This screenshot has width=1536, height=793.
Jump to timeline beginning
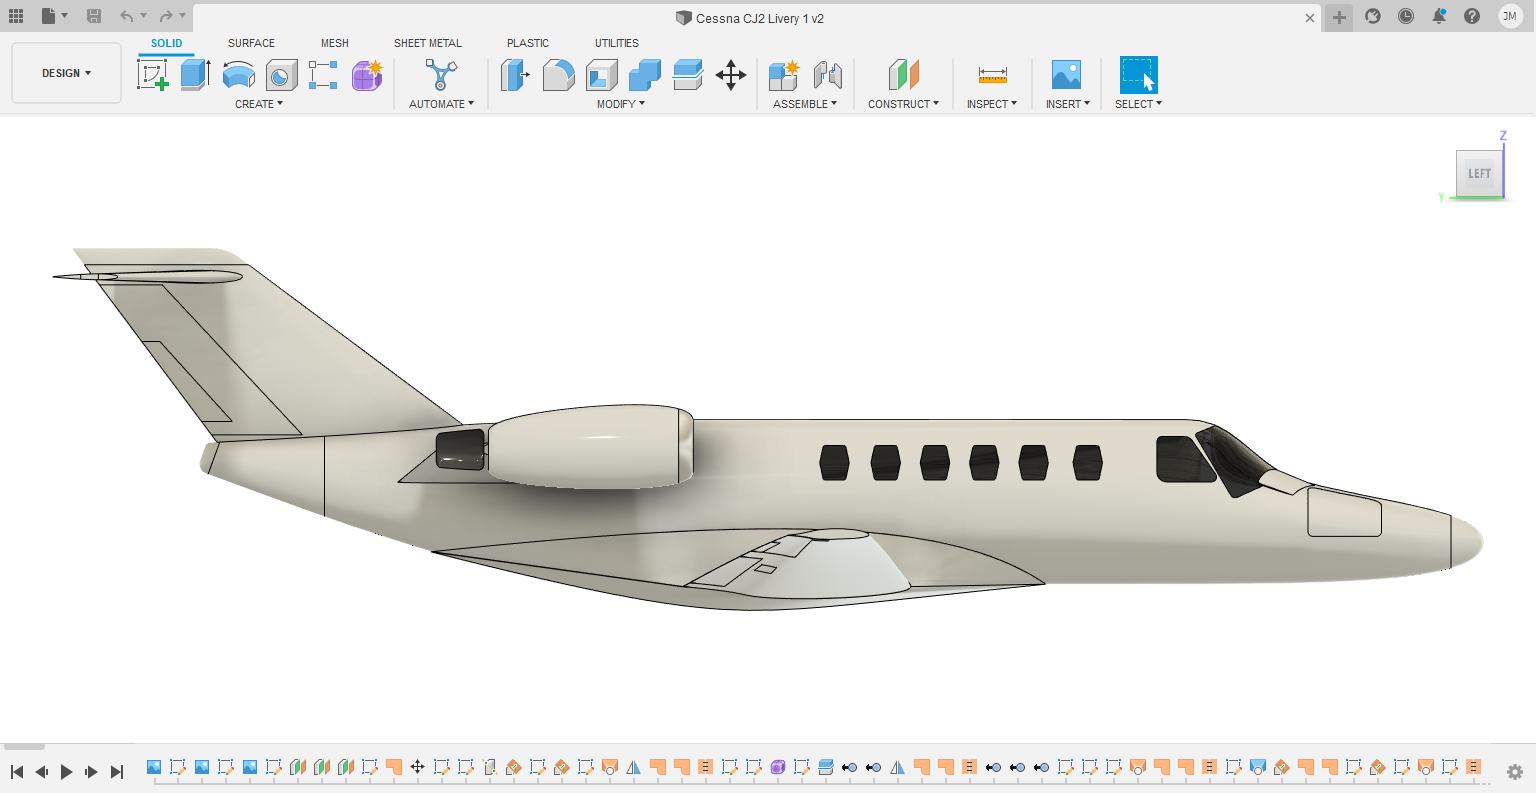[17, 771]
